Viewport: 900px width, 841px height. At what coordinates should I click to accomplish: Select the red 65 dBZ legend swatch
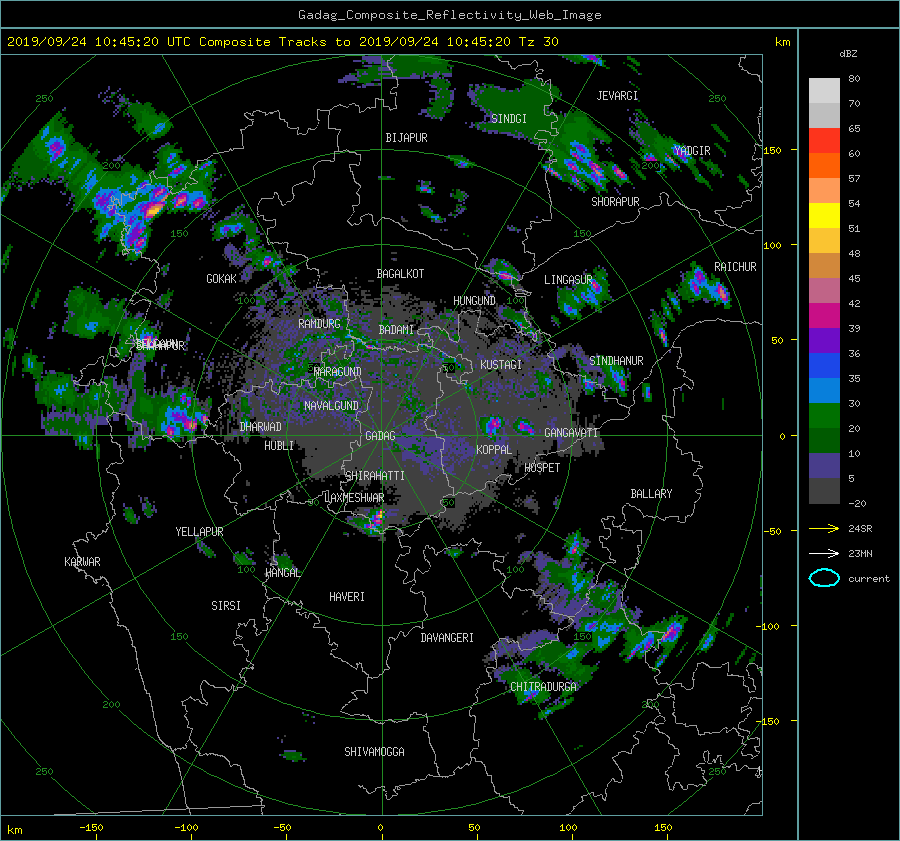(824, 141)
